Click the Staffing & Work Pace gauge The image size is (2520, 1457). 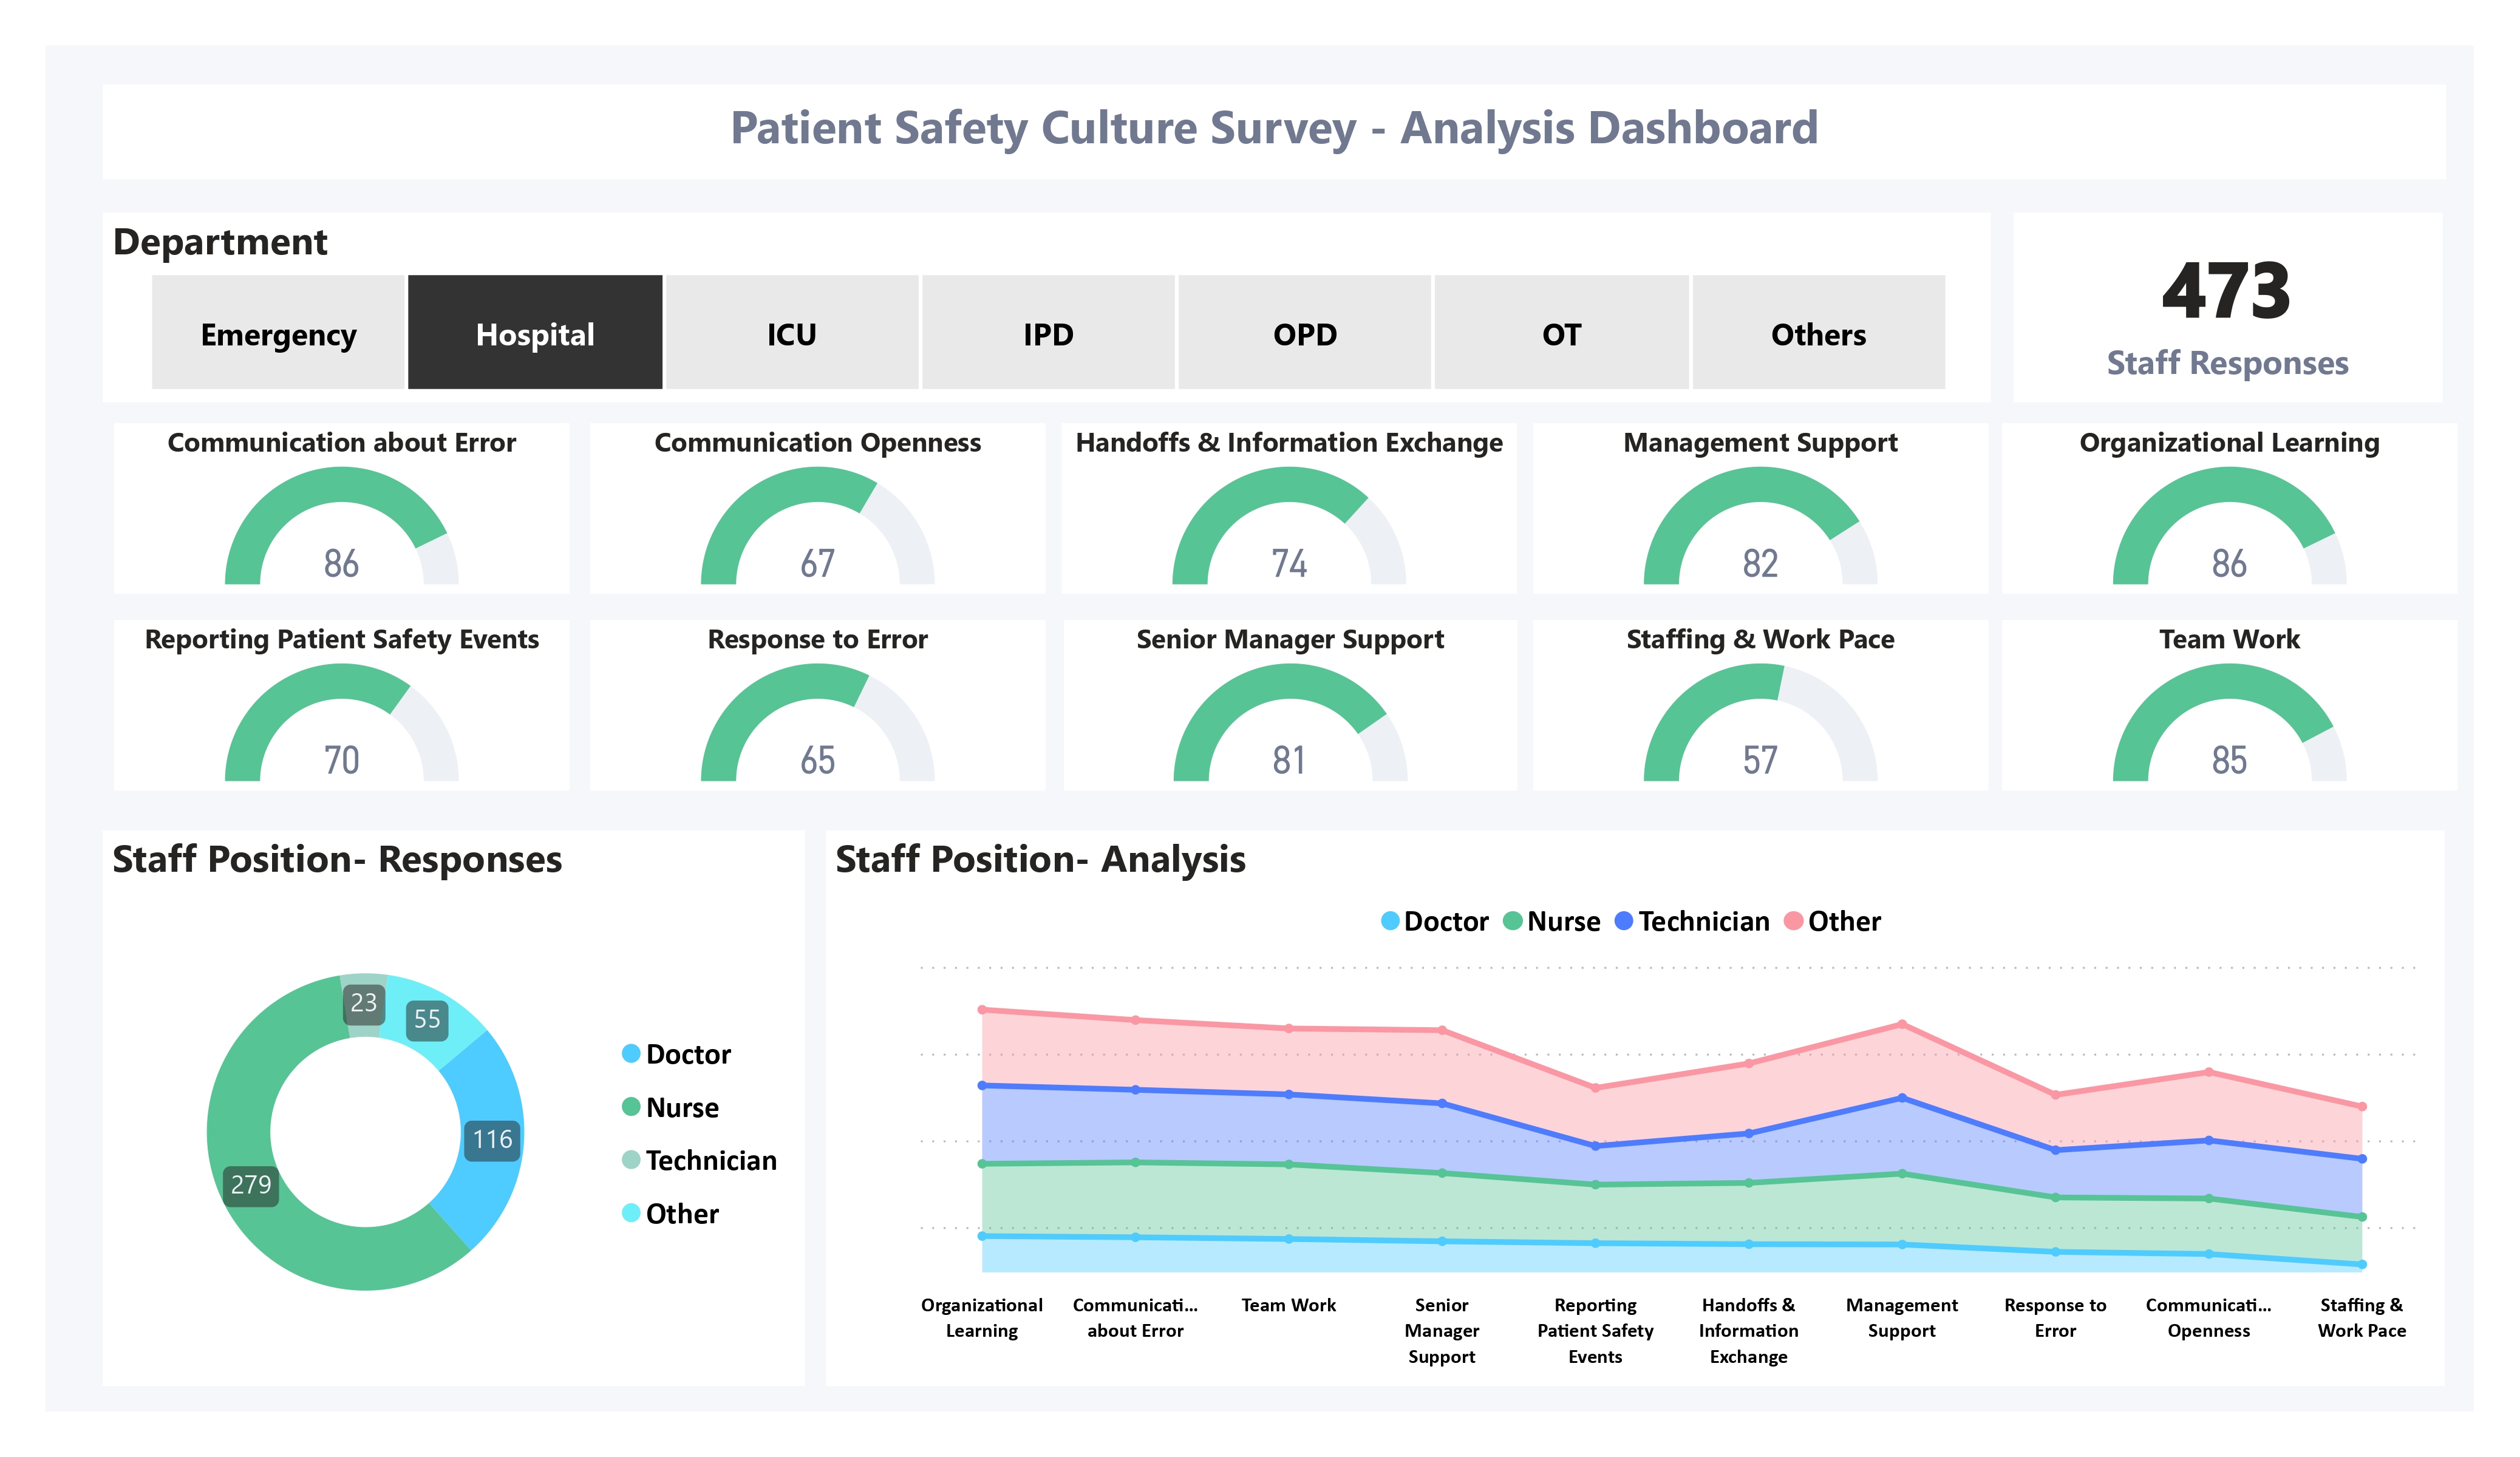click(1759, 725)
